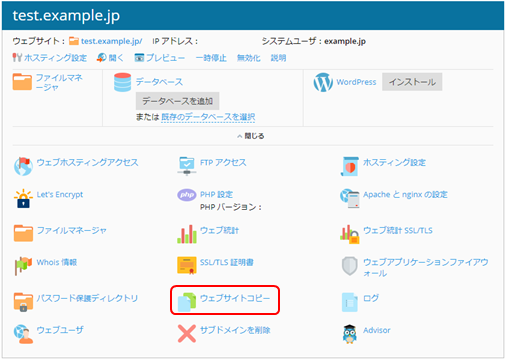Click the test.example.jp header title
Screen dimensions: 506x360
pyautogui.click(x=66, y=16)
